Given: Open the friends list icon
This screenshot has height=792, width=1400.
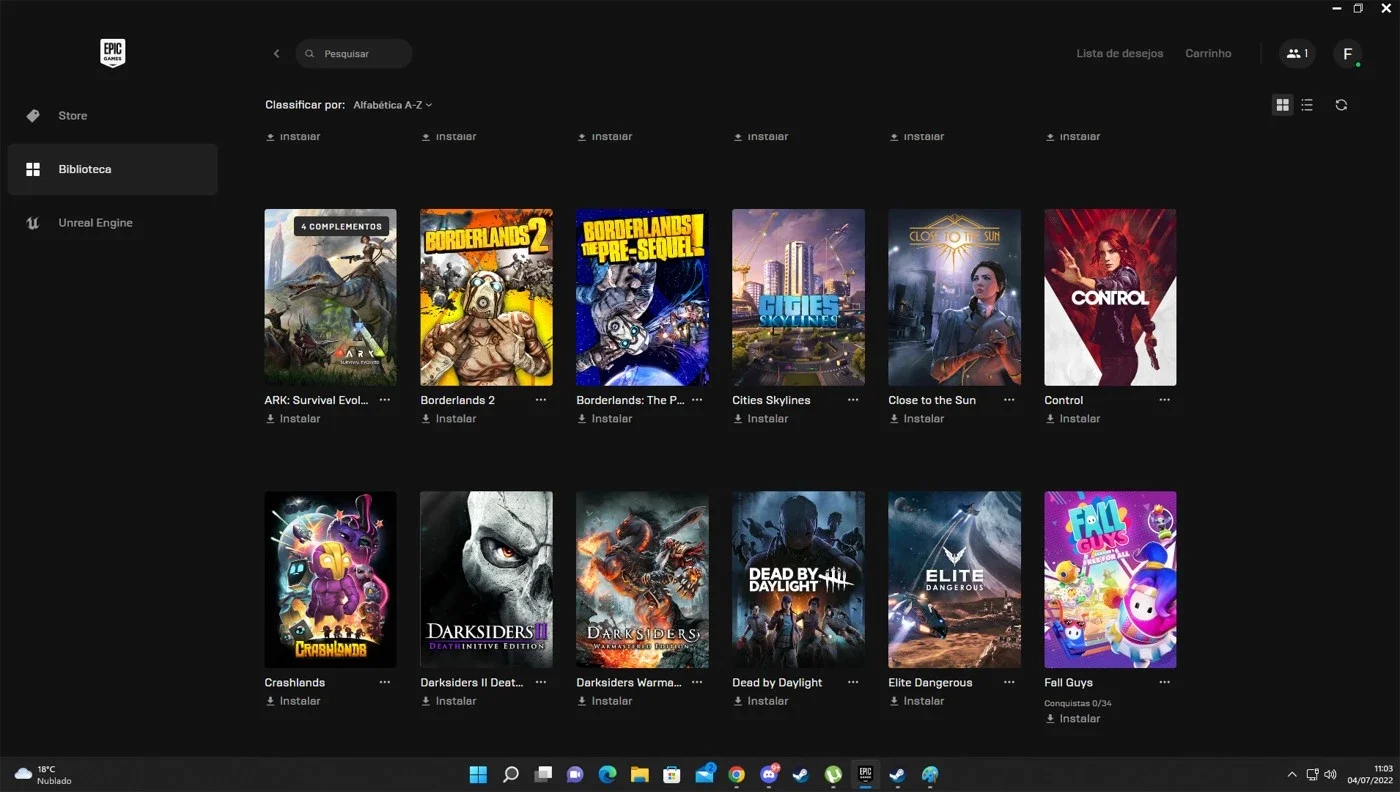Looking at the screenshot, I should (1297, 54).
